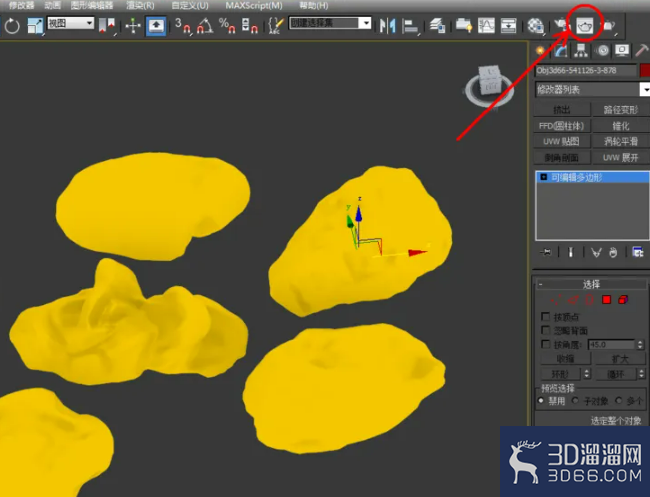Toggle Percent Snap button
The width and height of the screenshot is (650, 497).
[227, 26]
